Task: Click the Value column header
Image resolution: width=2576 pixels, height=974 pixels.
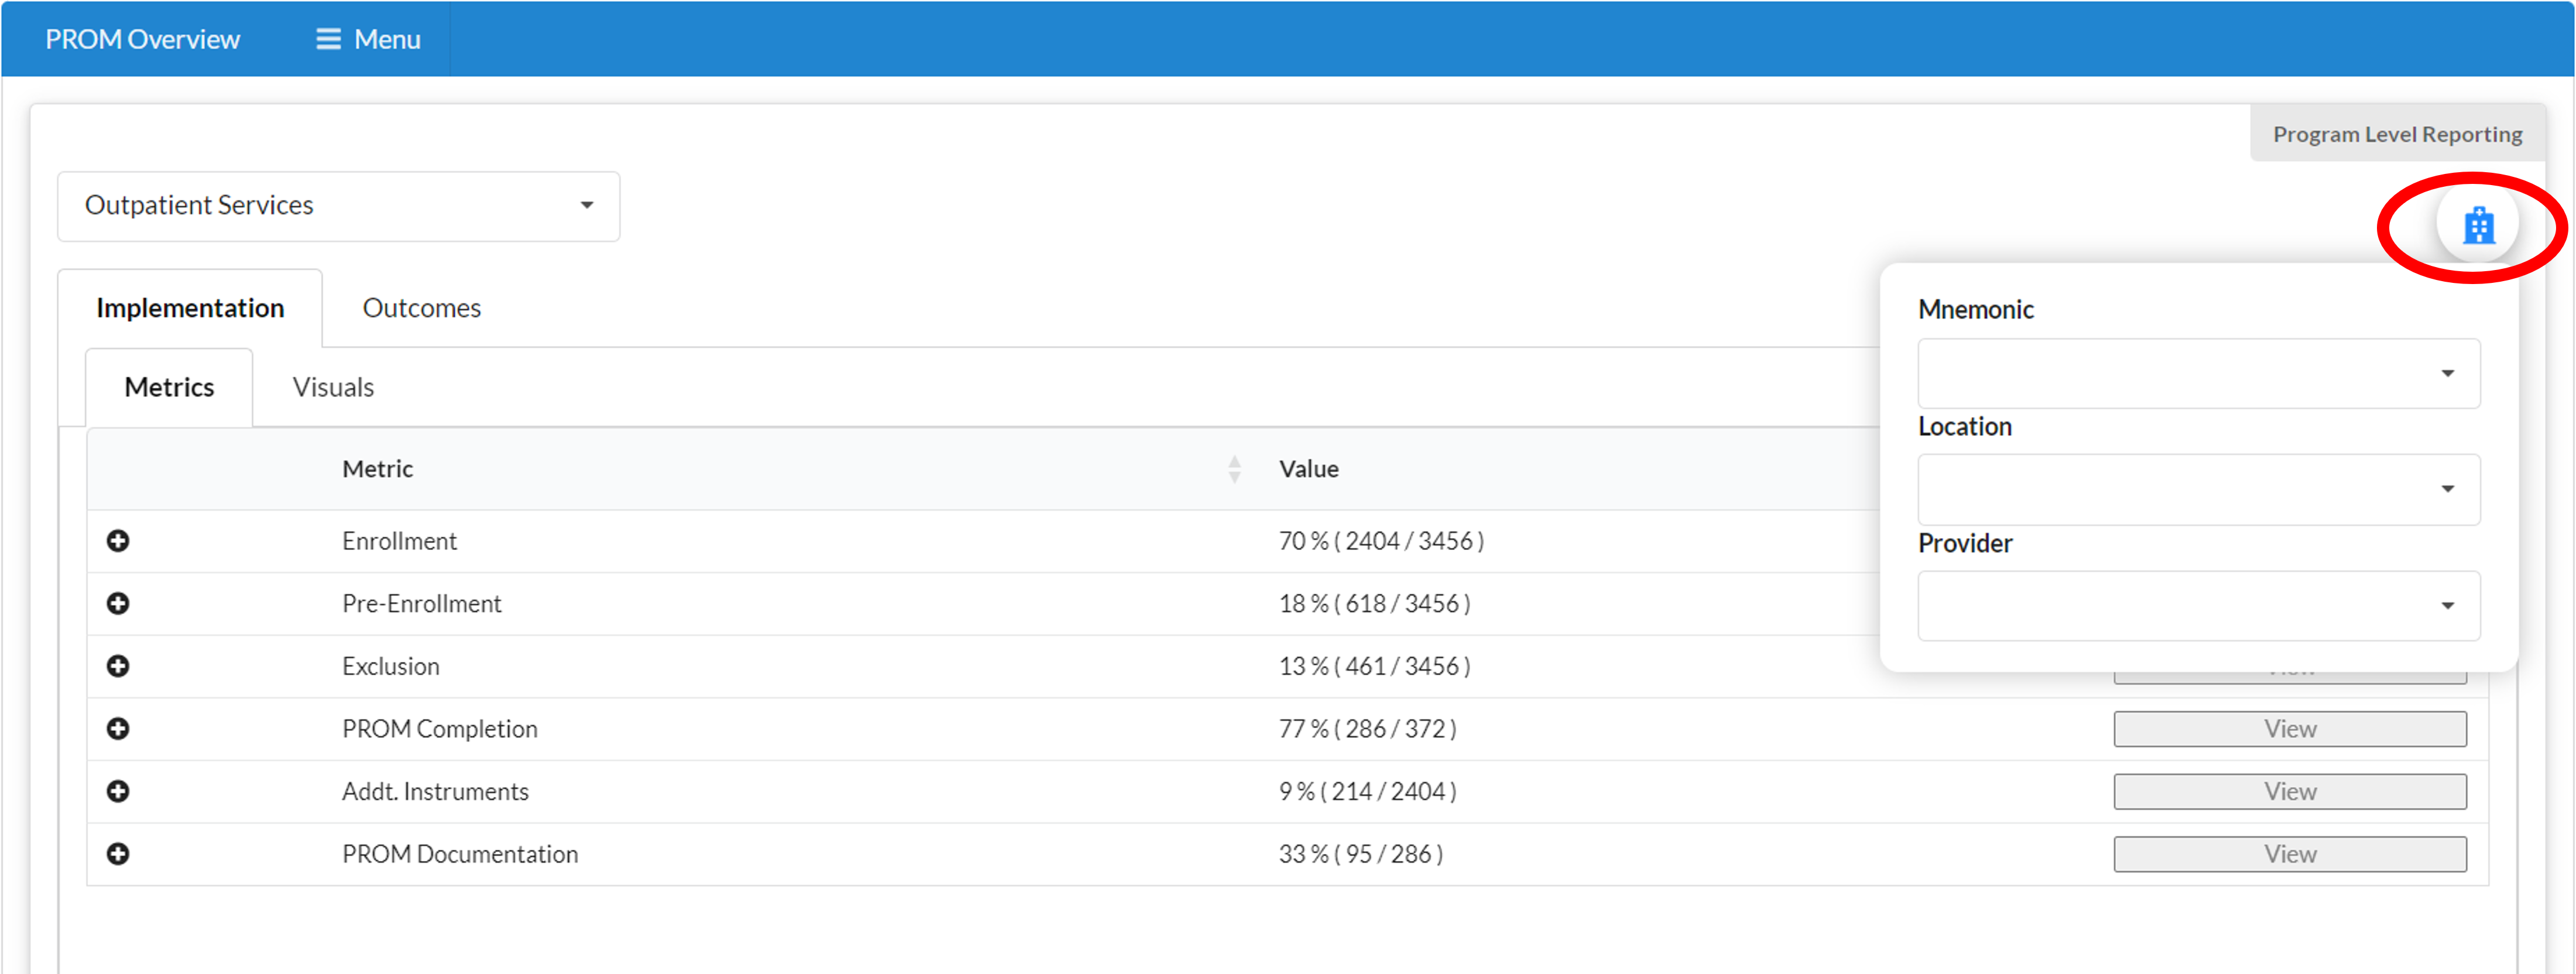Action: tap(1308, 469)
